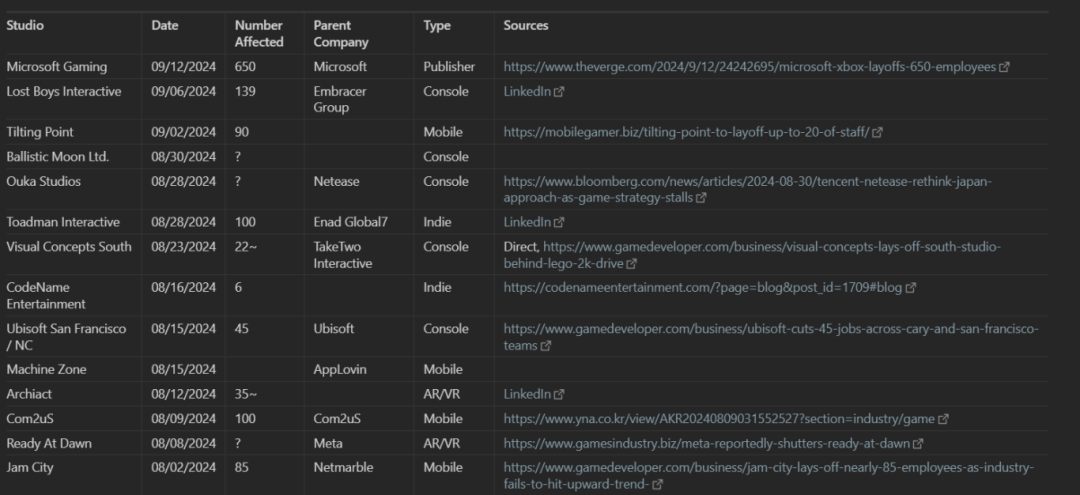Click the Number Affected column header
1080x495 pixels.
pyautogui.click(x=259, y=34)
